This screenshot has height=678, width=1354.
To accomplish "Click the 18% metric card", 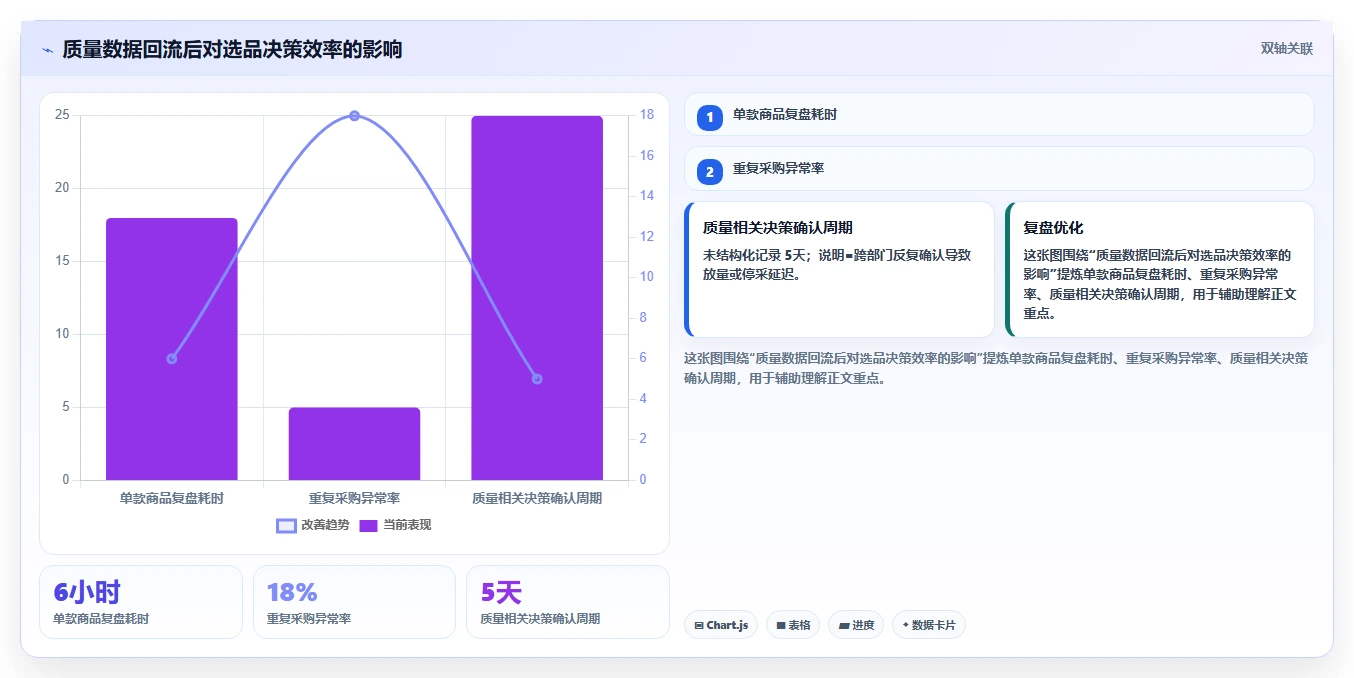I will point(354,602).
